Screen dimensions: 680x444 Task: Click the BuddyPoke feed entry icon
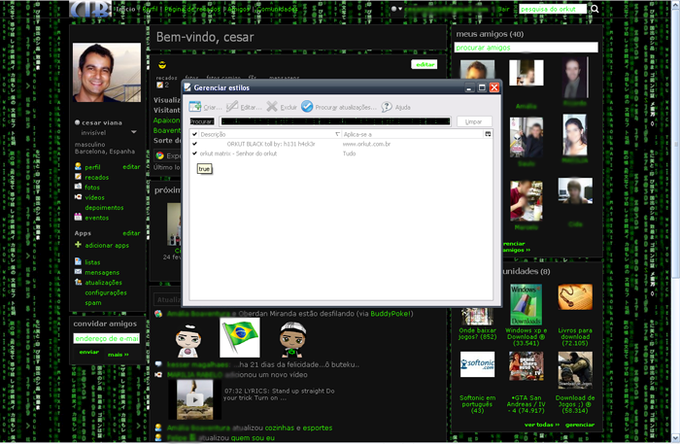click(x=158, y=313)
